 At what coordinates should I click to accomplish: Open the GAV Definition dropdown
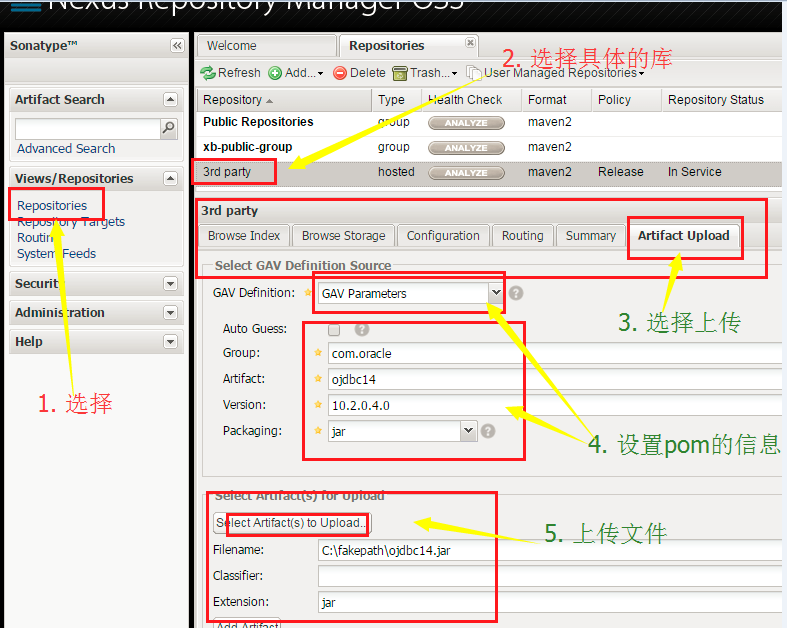coord(495,293)
